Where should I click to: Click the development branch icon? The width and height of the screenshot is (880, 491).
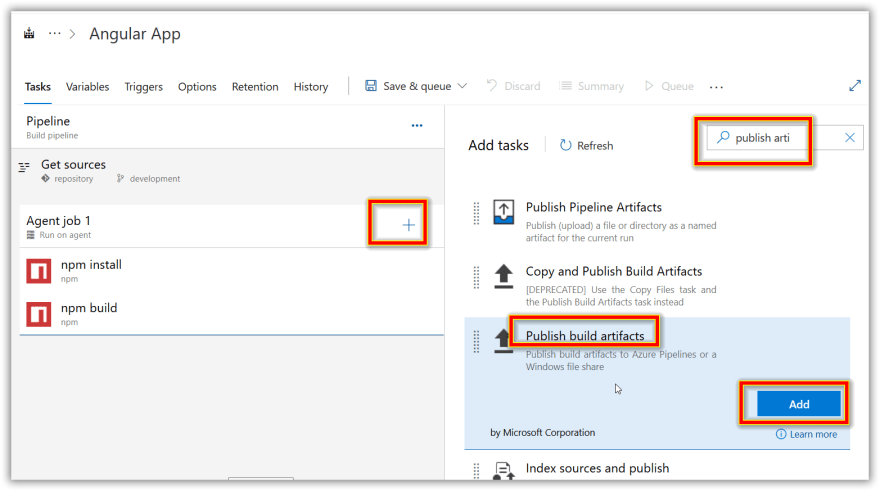pyautogui.click(x=120, y=178)
